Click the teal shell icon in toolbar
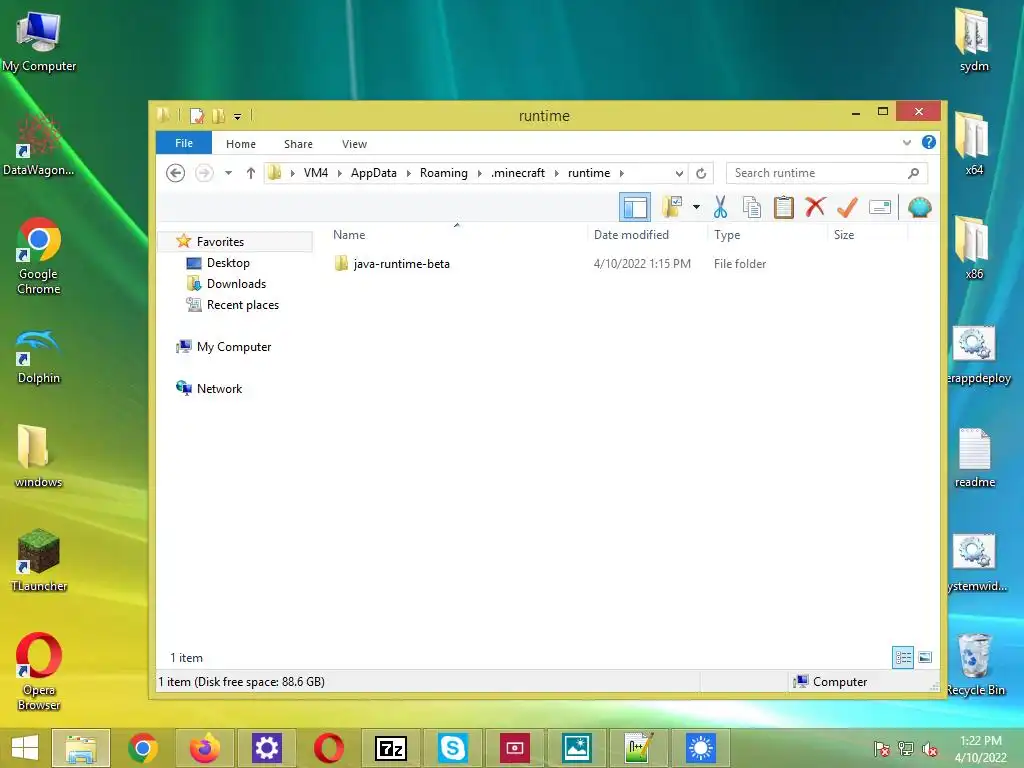1024x768 pixels. click(x=920, y=208)
